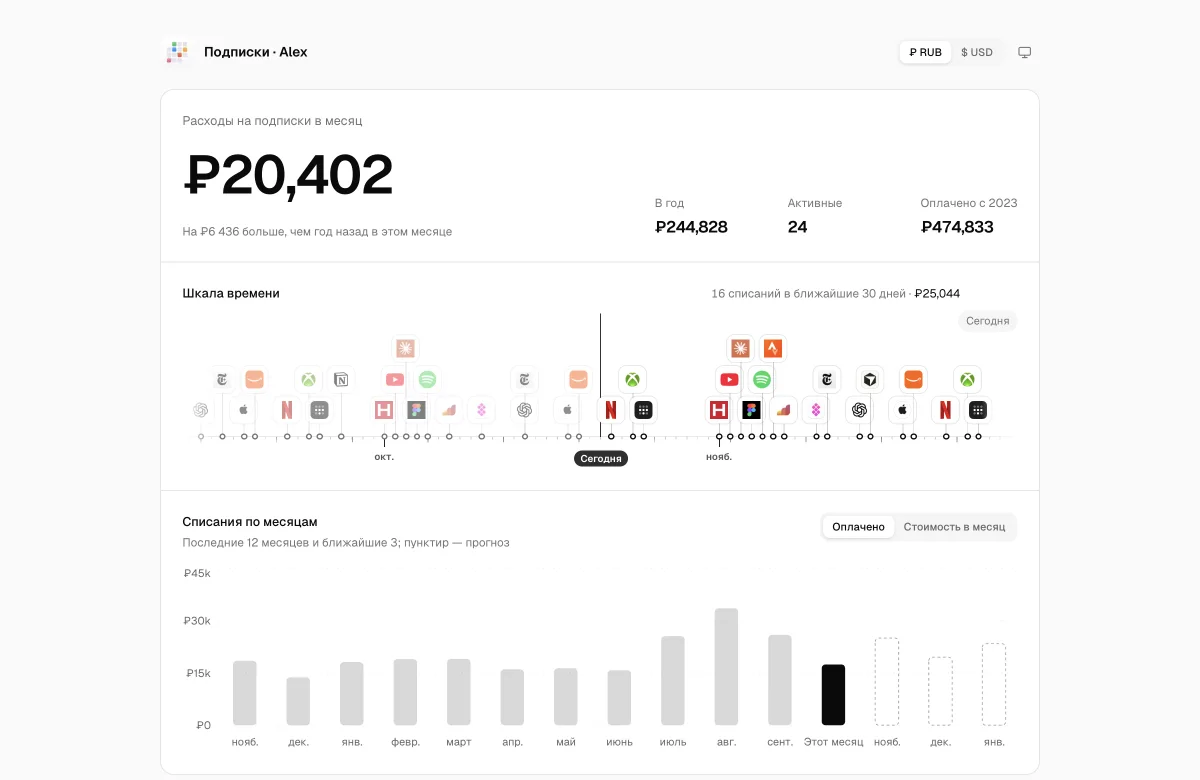
Task: Open the black cube subscription icon
Action: tap(870, 380)
